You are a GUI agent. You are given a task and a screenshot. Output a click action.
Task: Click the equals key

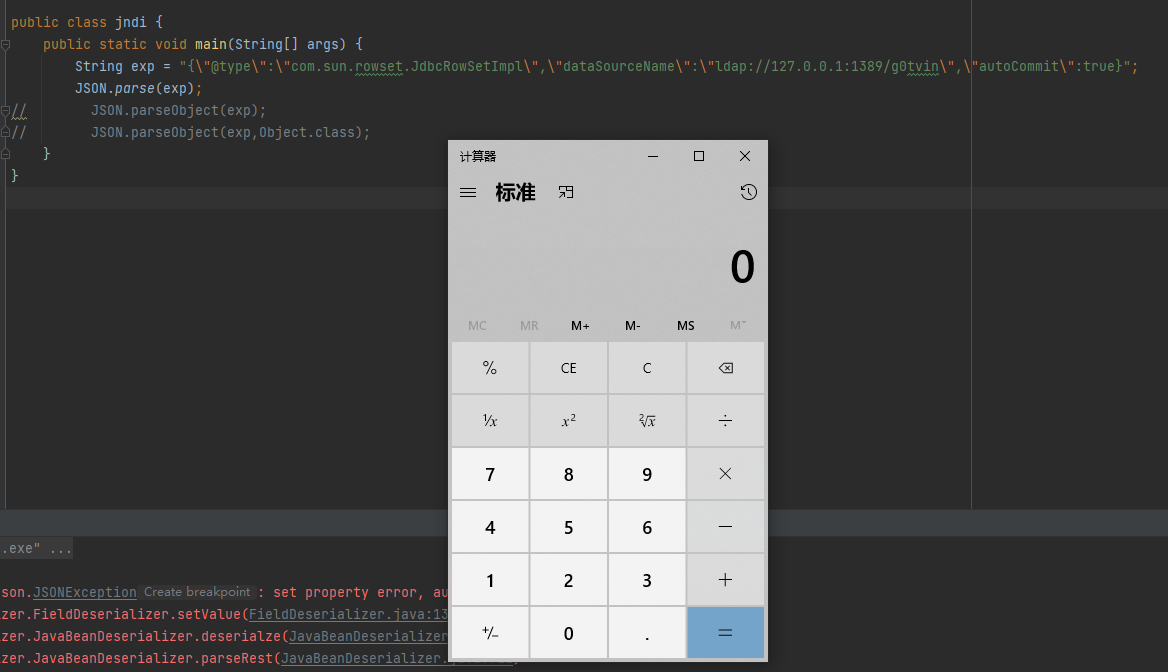pyautogui.click(x=726, y=633)
